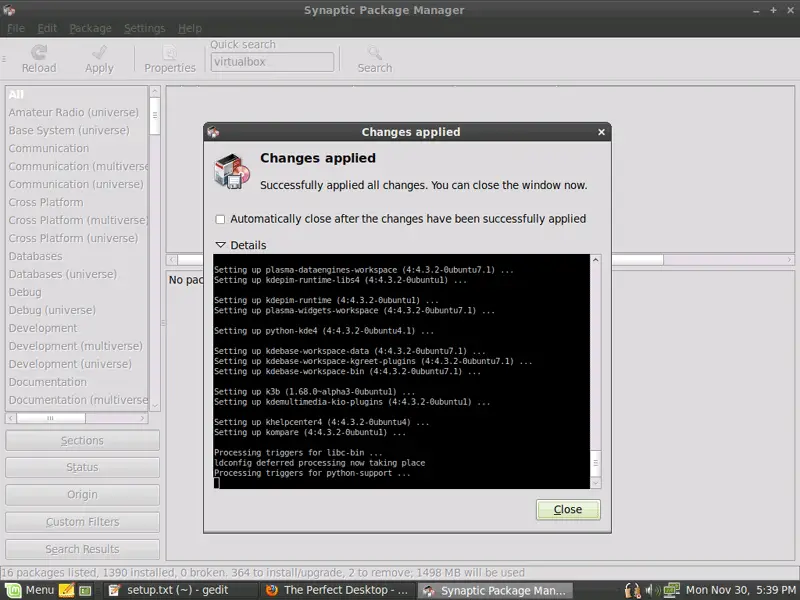This screenshot has width=800, height=600.
Task: Collapse the Details expander
Action: [220, 245]
